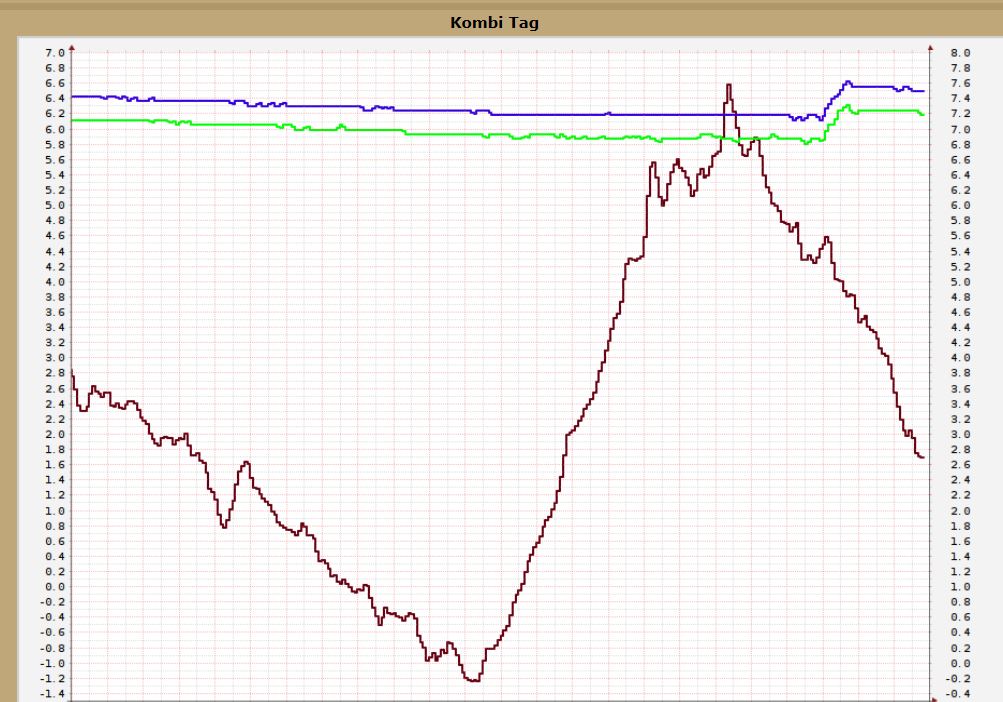
Task: Click the 4.0 label on right axis
Action: pyautogui.click(x=959, y=358)
